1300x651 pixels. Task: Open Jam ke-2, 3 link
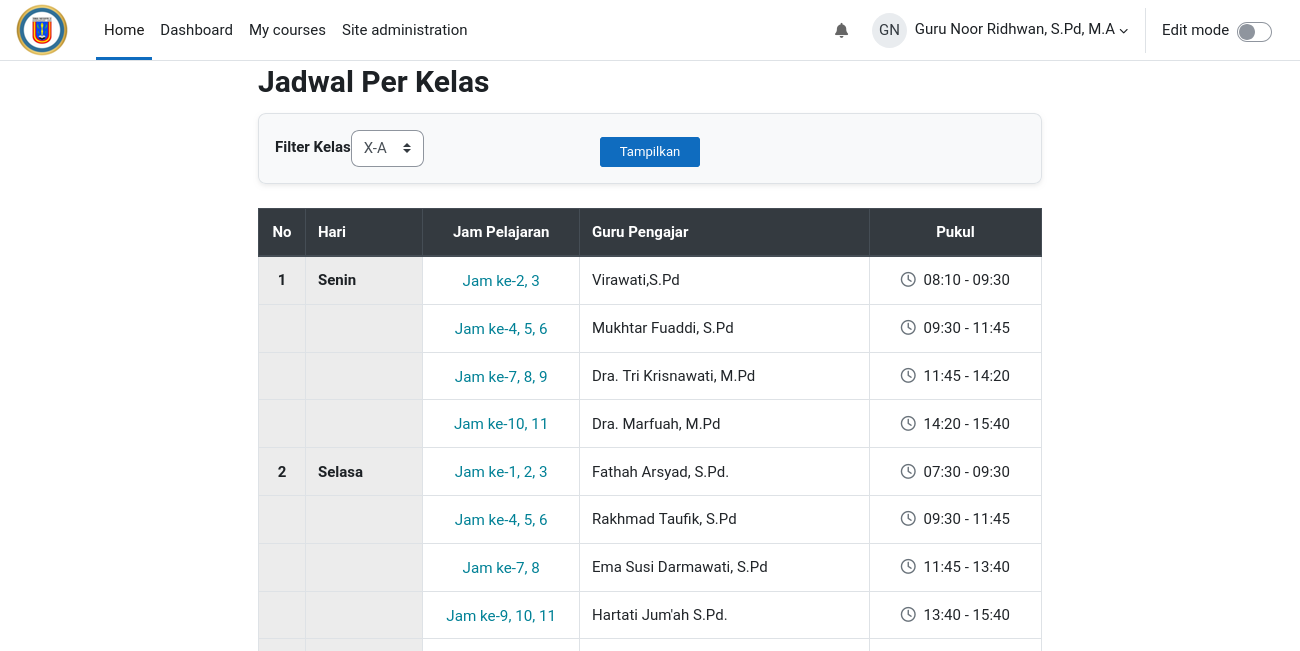pos(501,281)
